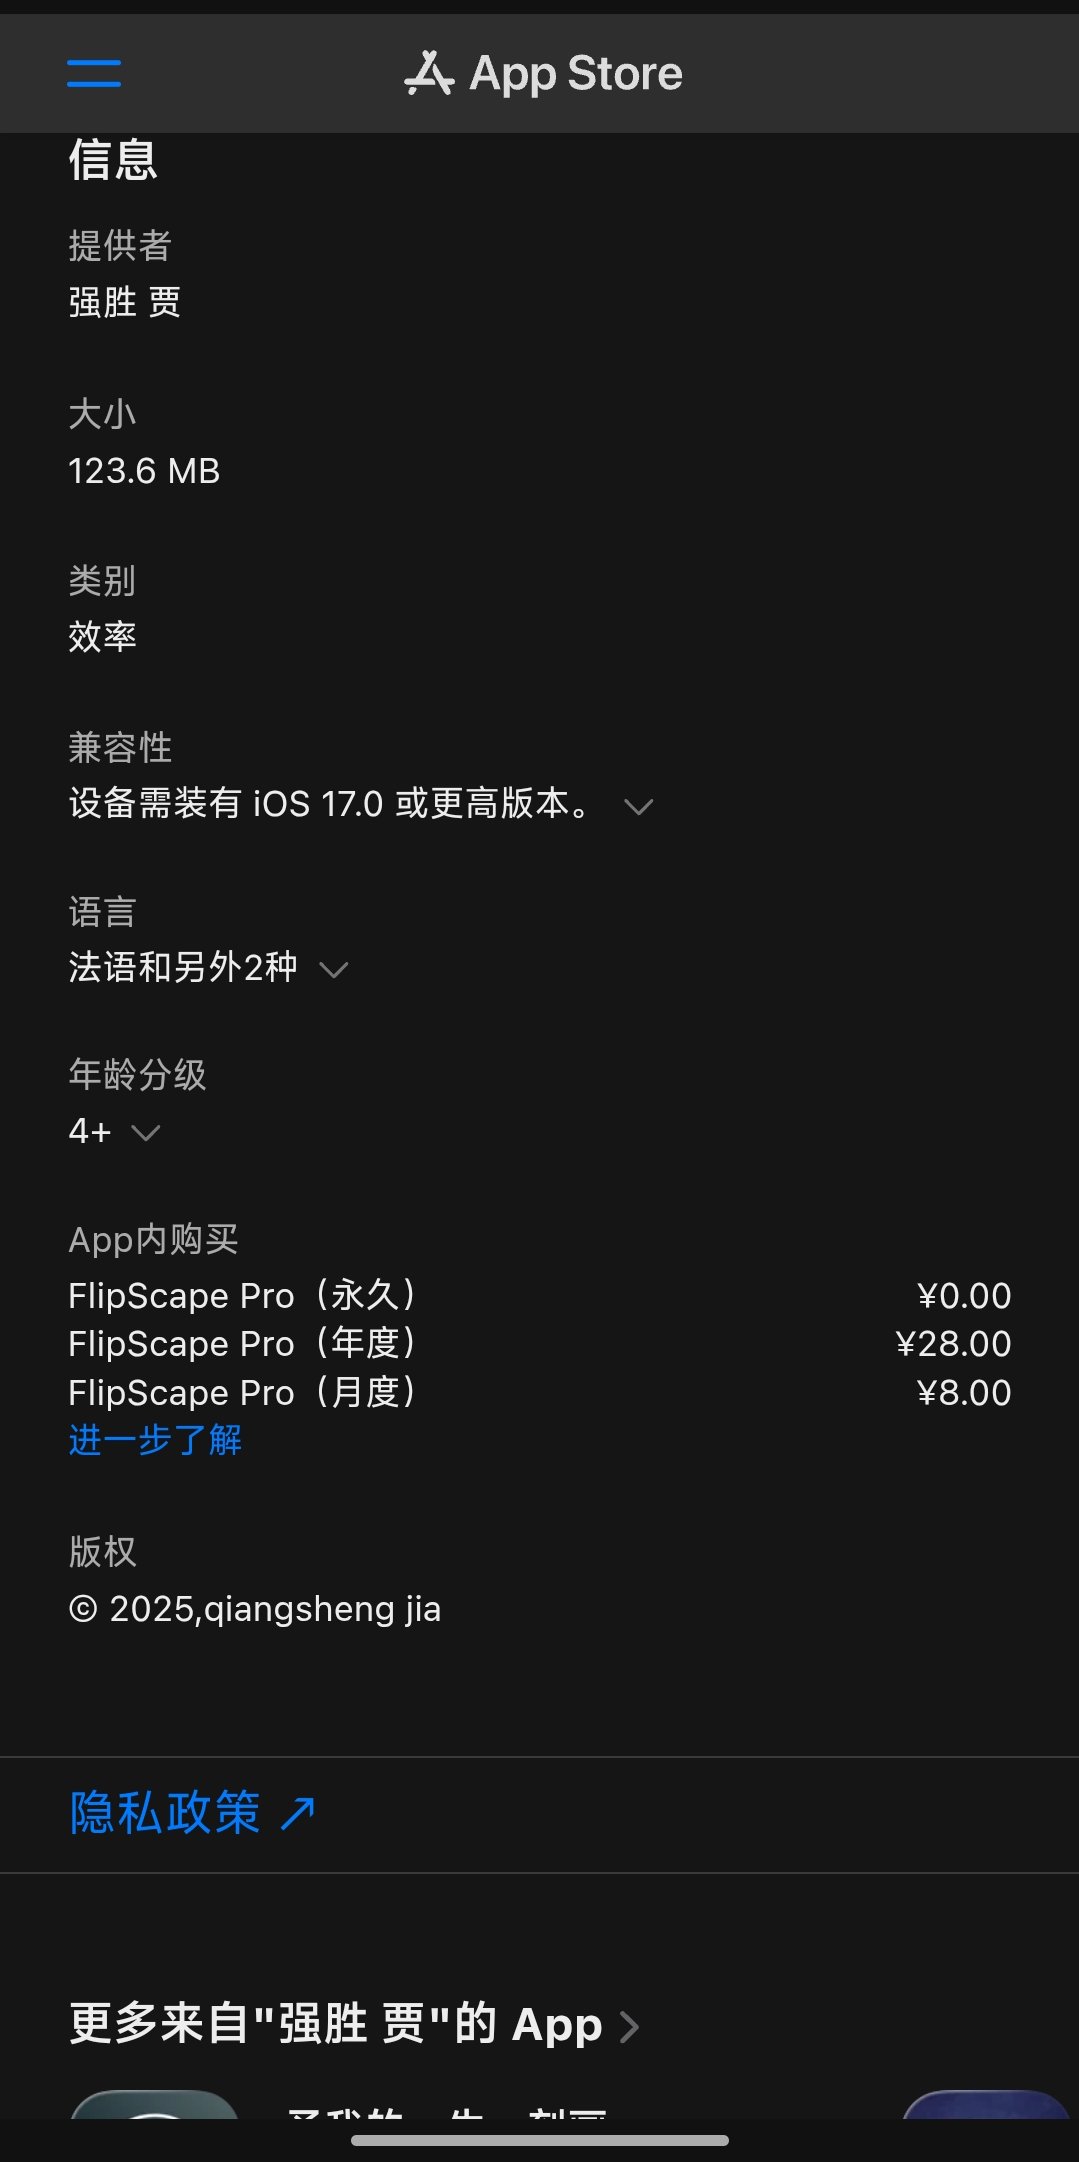Select the App Store title text
This screenshot has height=2162, width=1079.
(x=576, y=73)
